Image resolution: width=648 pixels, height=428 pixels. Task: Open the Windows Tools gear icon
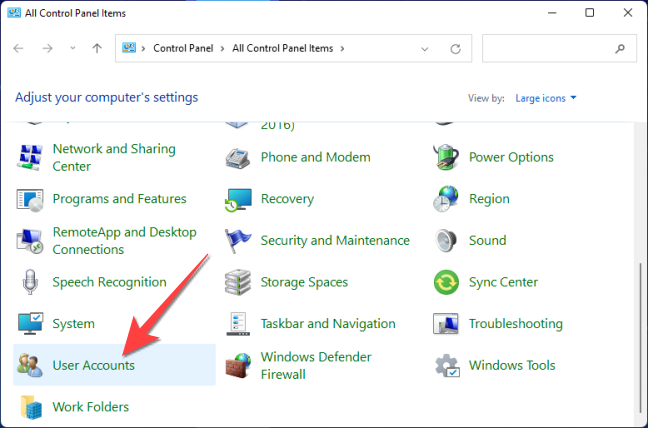[x=446, y=365]
